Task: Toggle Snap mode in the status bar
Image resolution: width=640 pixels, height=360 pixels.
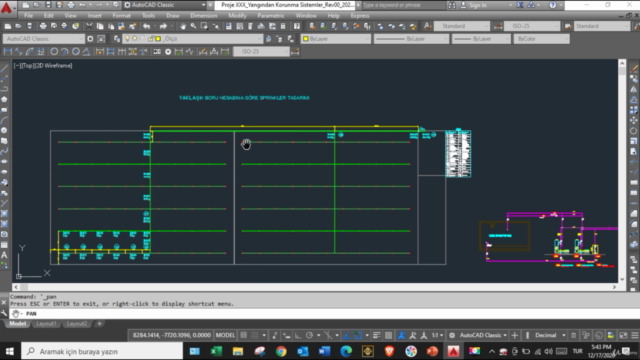Action: pos(255,335)
